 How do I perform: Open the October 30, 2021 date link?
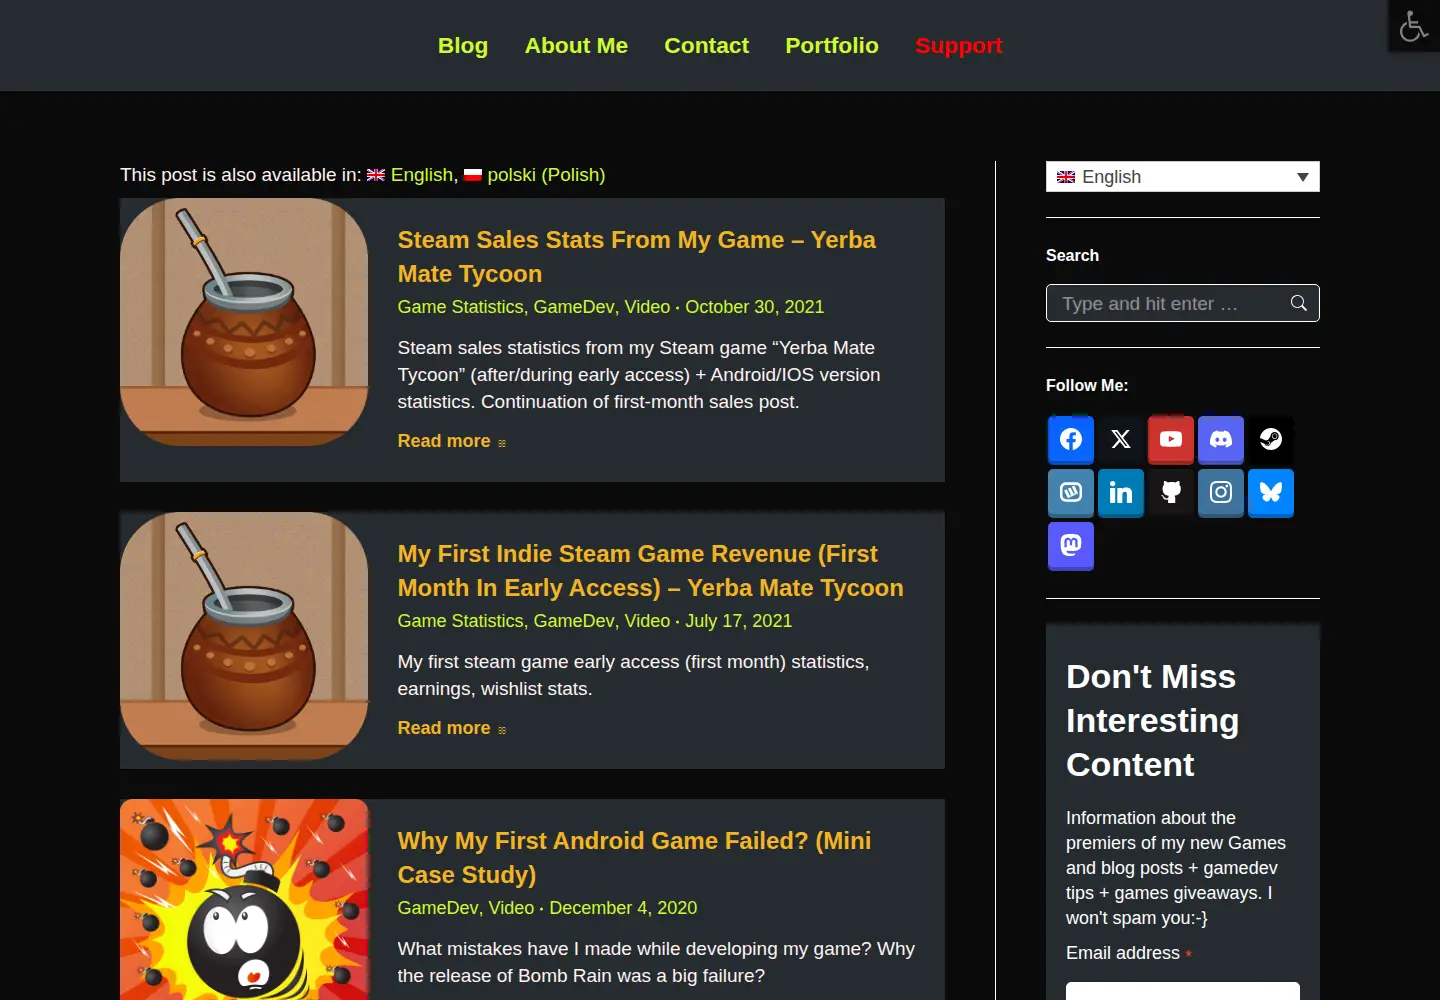click(754, 307)
